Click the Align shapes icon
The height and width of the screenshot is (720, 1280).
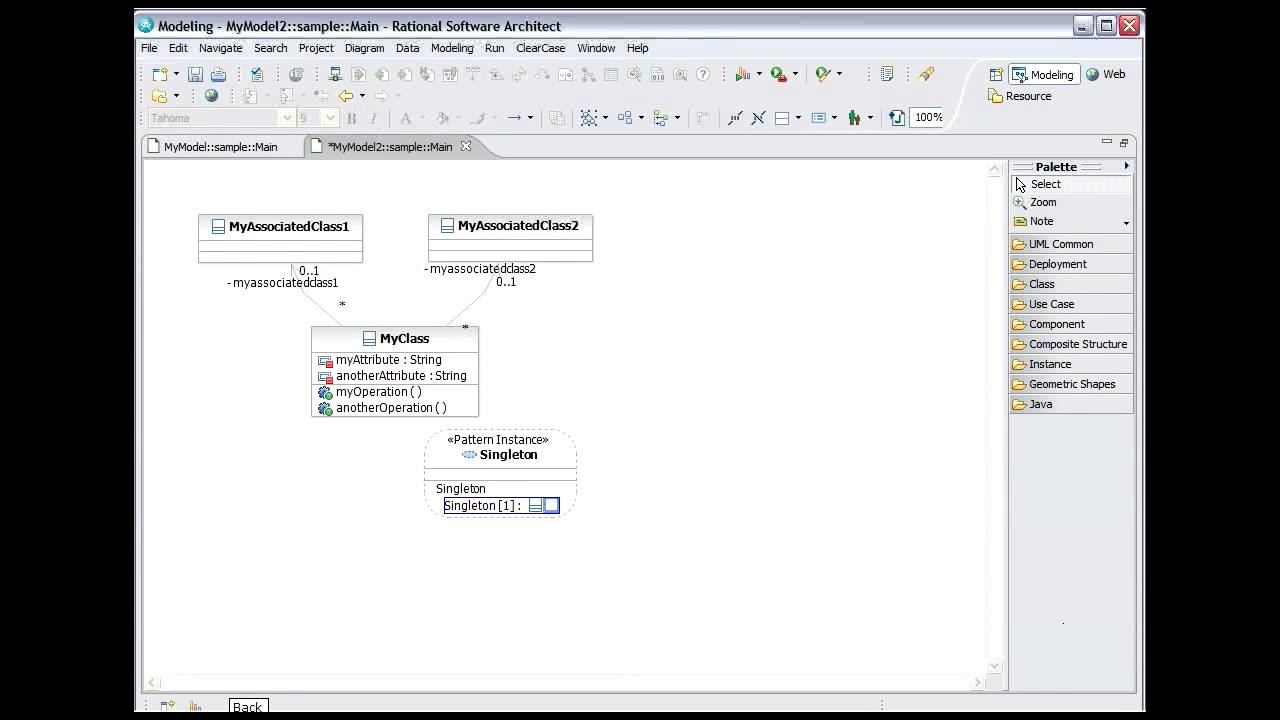[x=660, y=118]
